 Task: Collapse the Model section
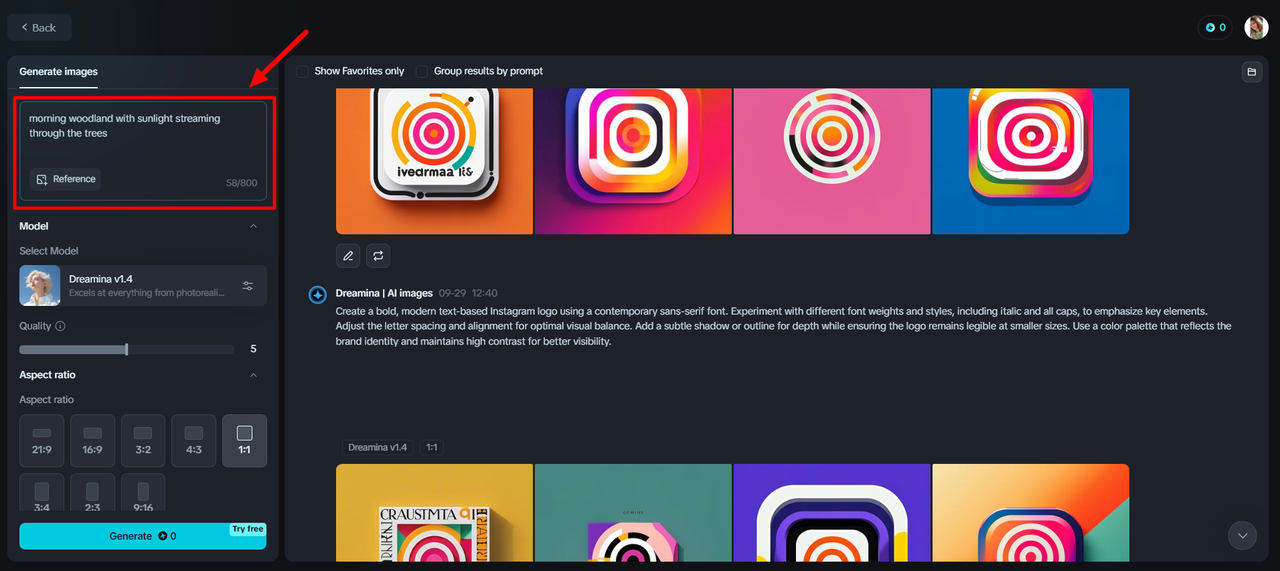tap(253, 226)
